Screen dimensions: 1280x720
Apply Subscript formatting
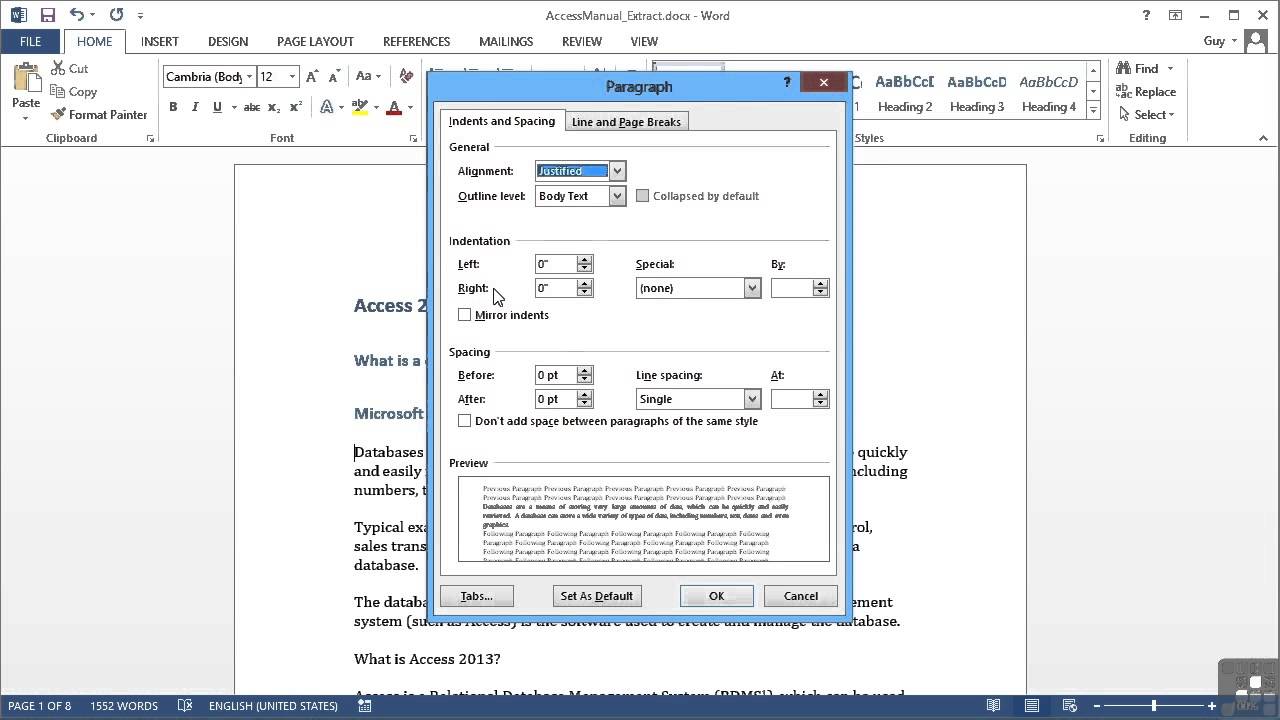click(x=275, y=107)
